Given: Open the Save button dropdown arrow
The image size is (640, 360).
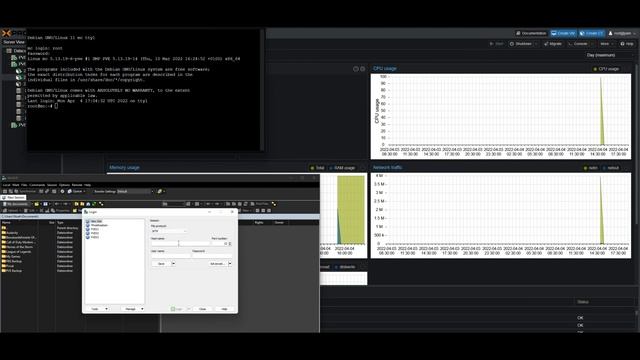Looking at the screenshot, I should (173, 264).
